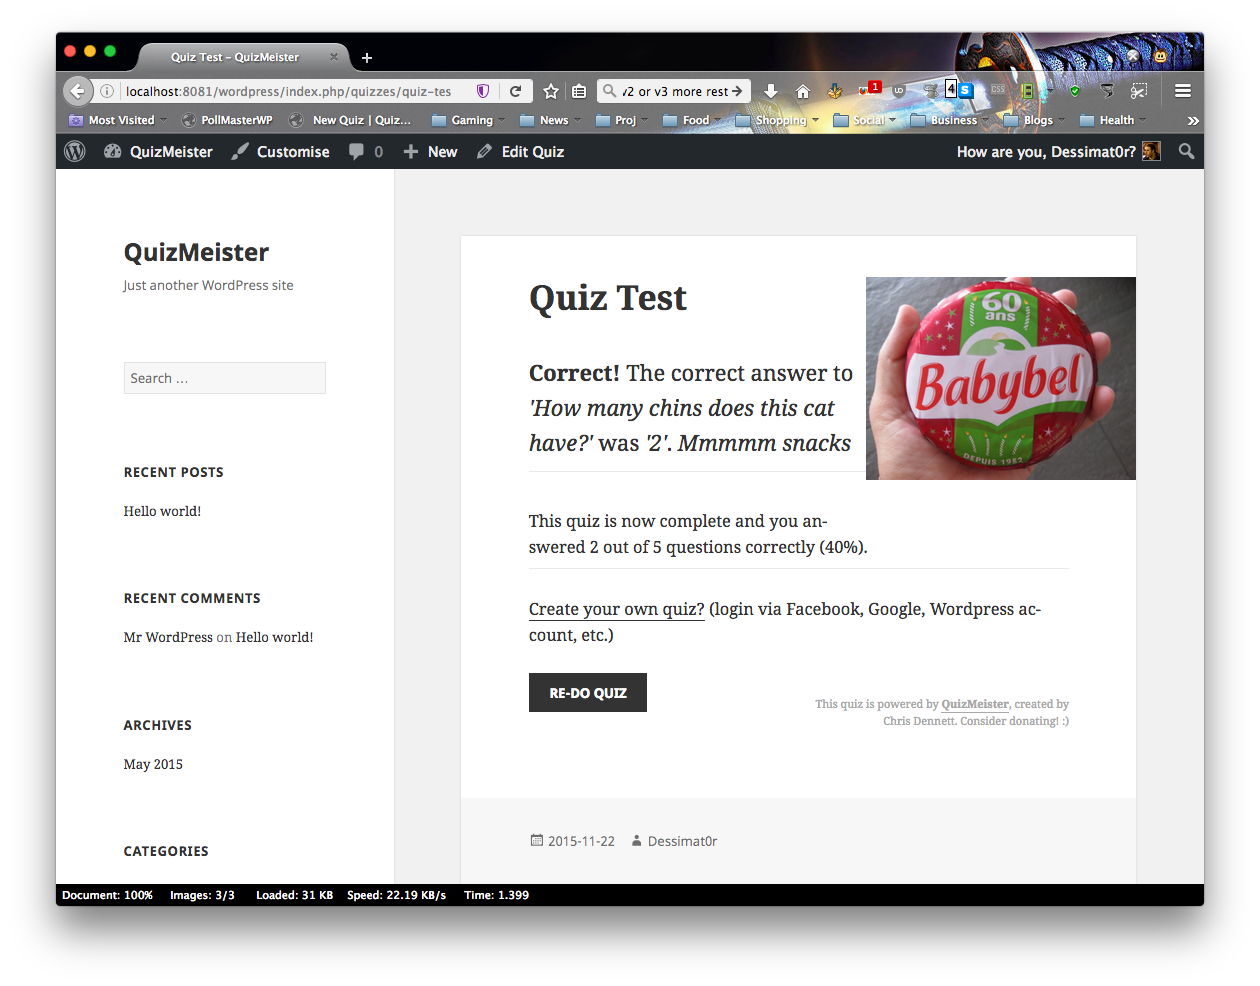1260x986 pixels.
Task: Click Edit Quiz in admin bar
Action: (x=520, y=151)
